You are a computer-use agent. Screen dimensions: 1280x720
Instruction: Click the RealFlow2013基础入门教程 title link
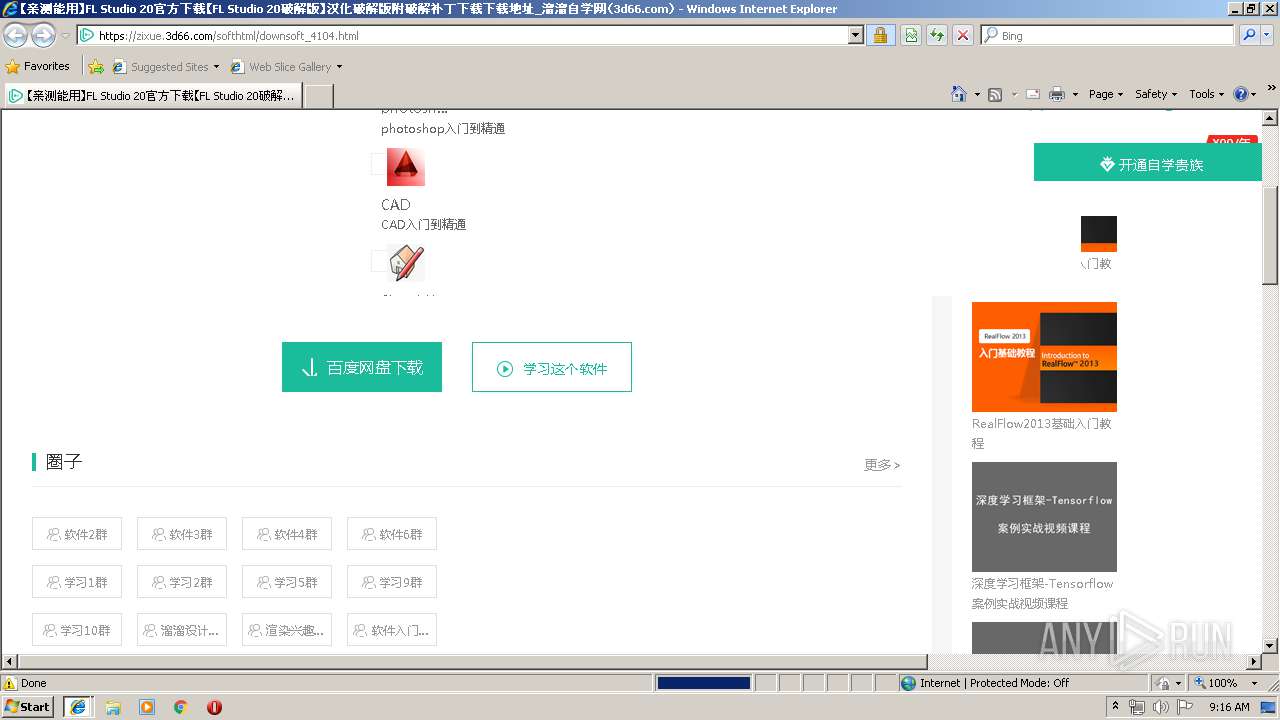point(1042,433)
